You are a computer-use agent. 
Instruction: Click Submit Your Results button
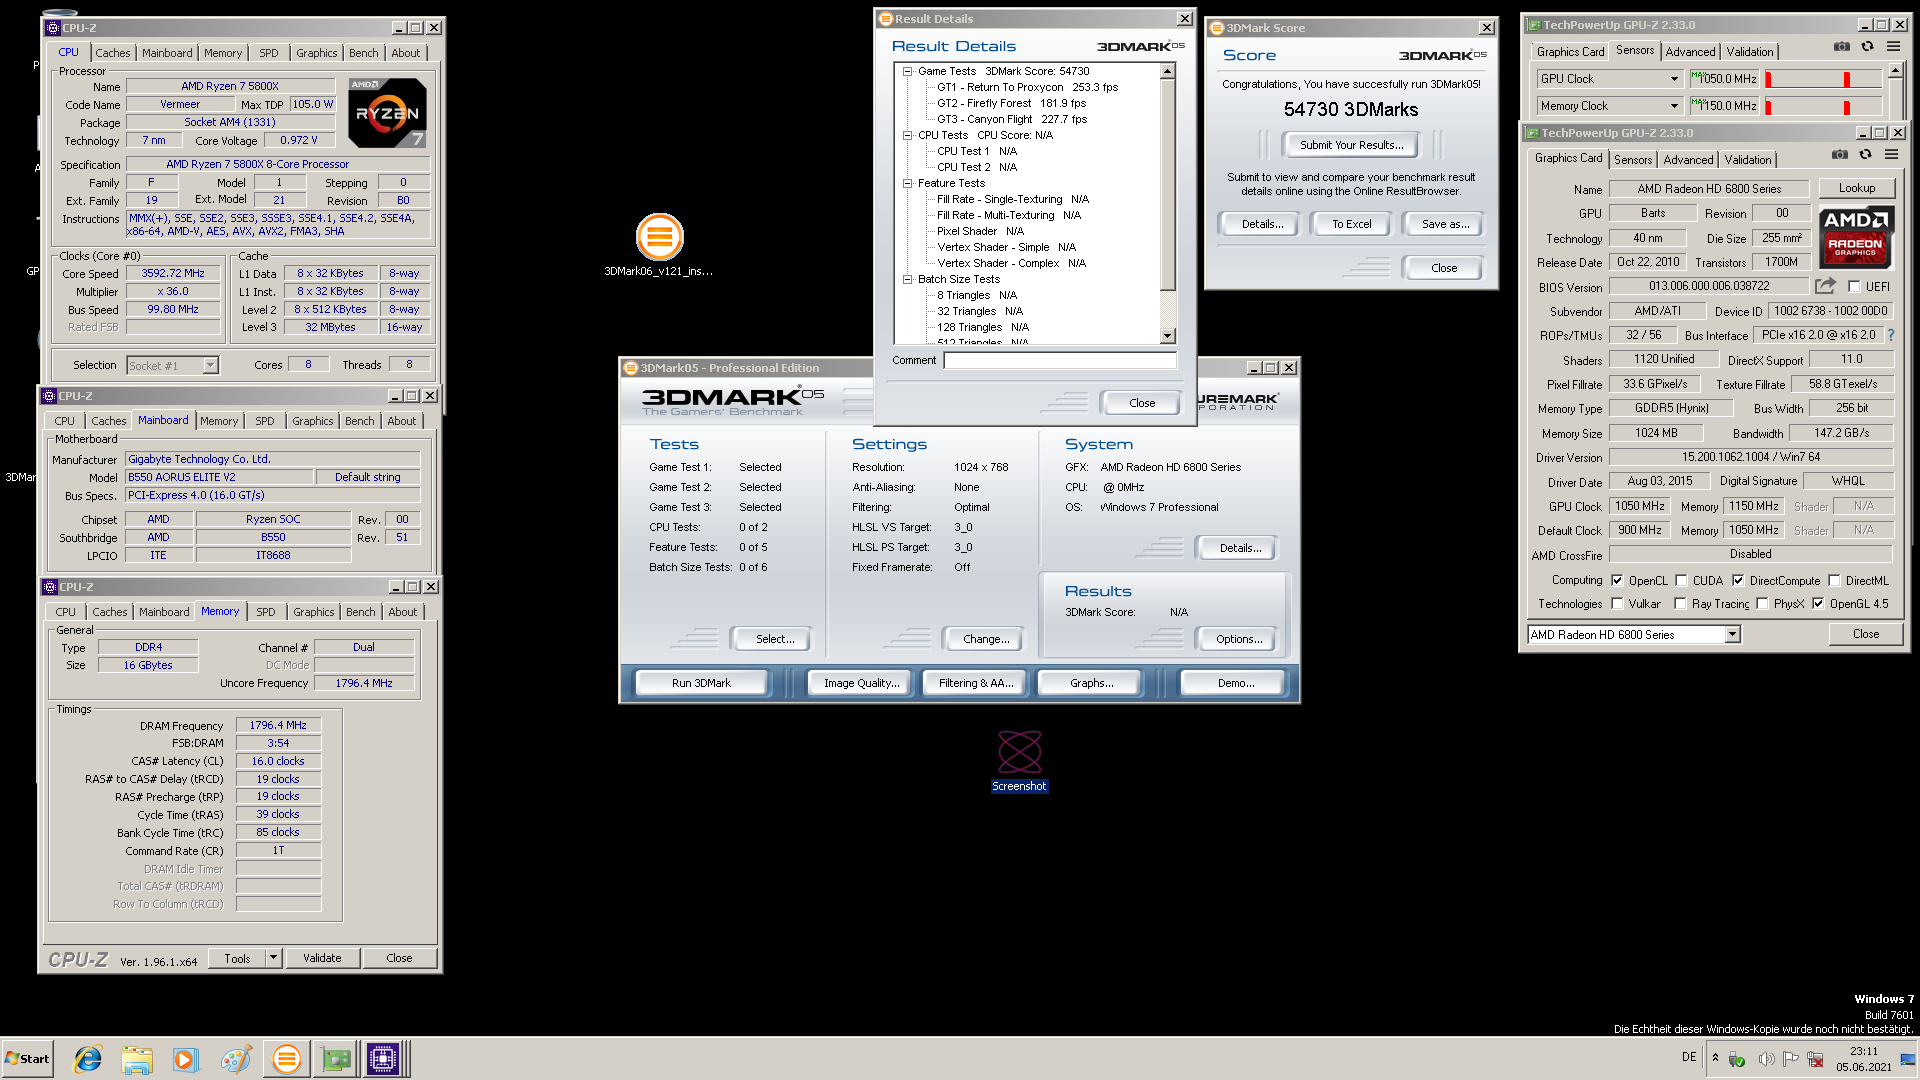[1352, 145]
